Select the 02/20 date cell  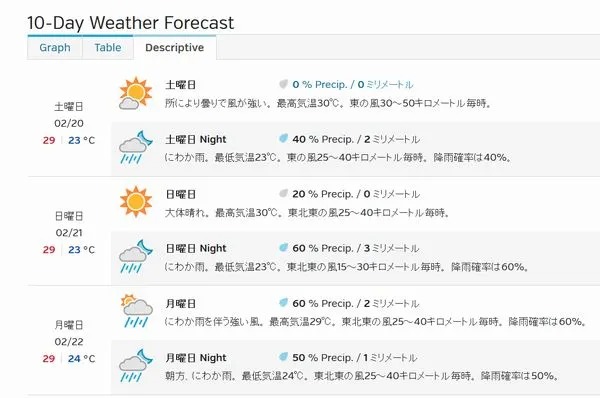tap(69, 123)
